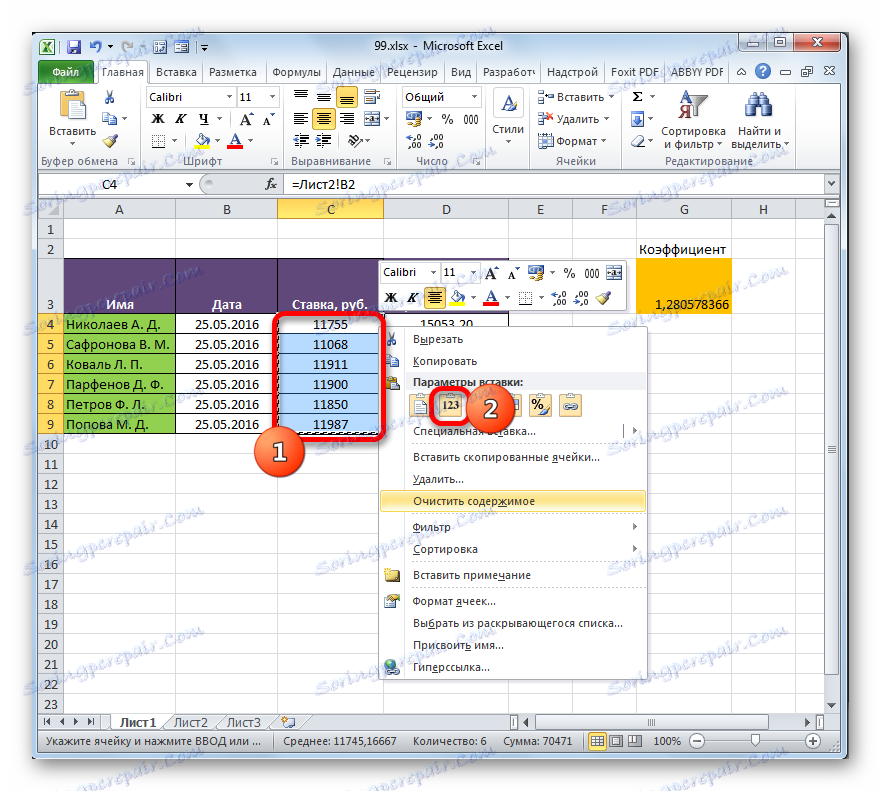Screen dimensions: 881x791
Task: Open the Файл tab
Action: [66, 72]
